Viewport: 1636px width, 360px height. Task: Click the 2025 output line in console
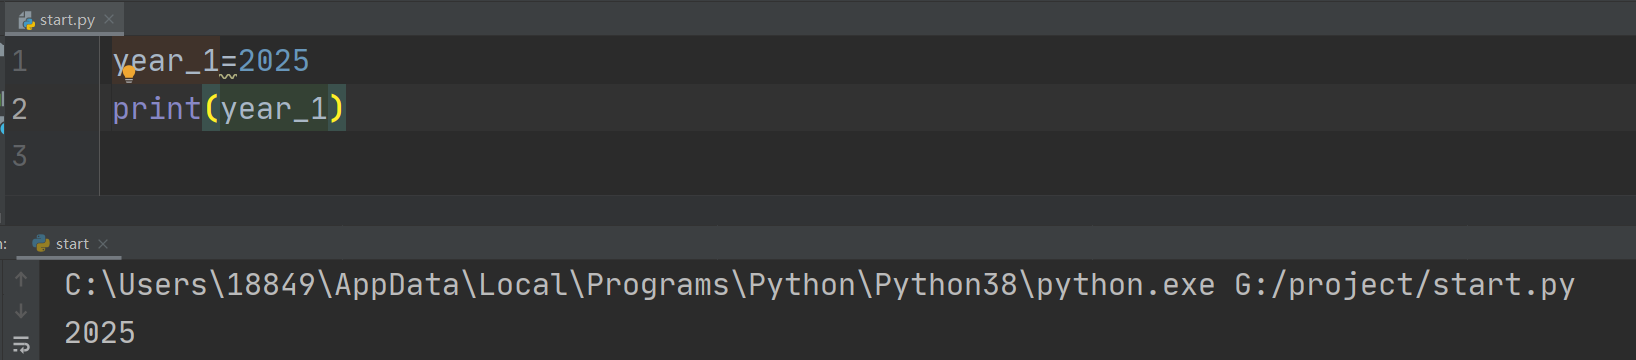tap(100, 332)
